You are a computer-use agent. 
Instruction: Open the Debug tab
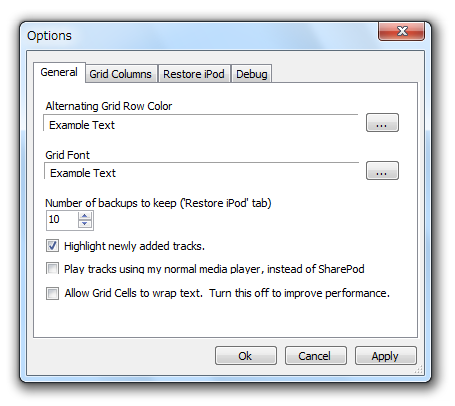(252, 74)
